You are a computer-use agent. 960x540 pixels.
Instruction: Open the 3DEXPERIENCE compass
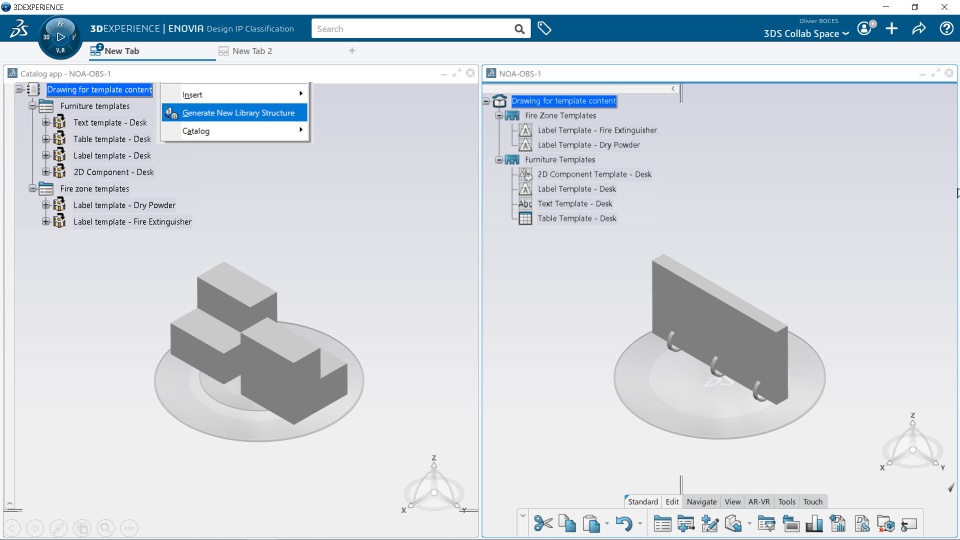pos(60,37)
